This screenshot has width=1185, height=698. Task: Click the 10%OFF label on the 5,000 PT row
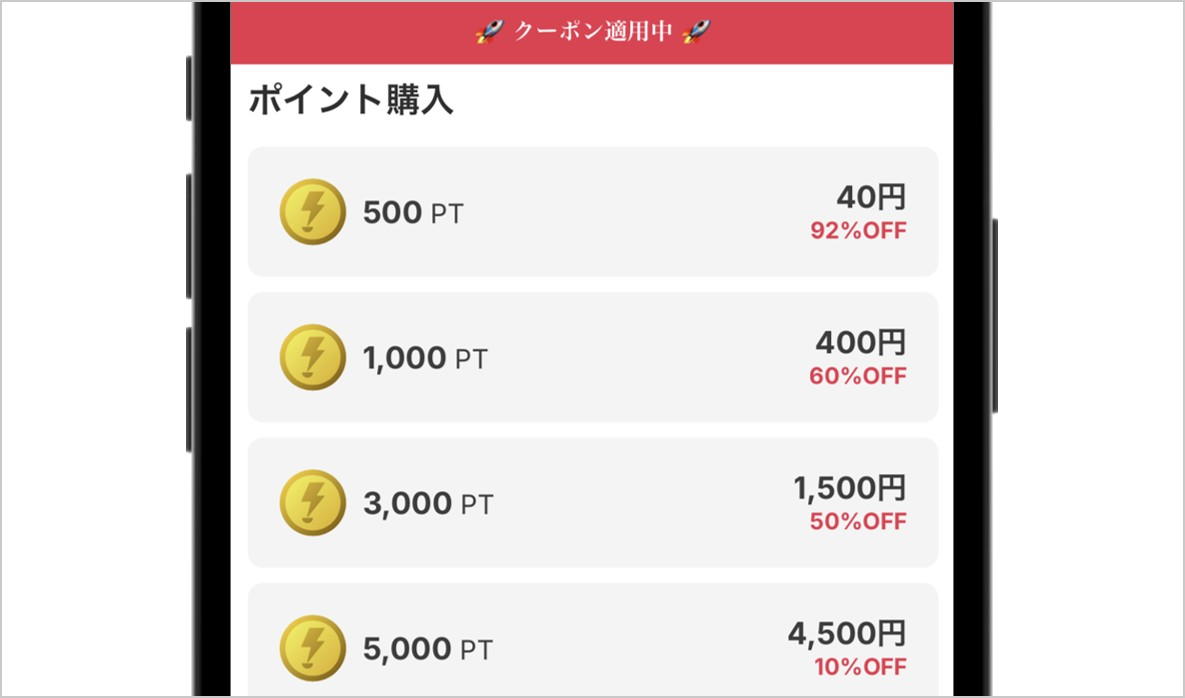[x=858, y=666]
